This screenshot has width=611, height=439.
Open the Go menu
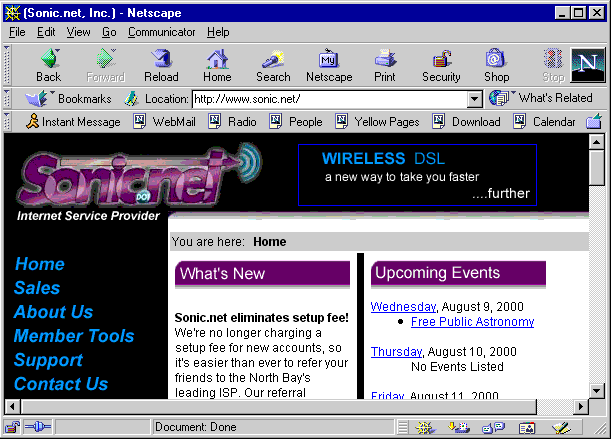(x=109, y=32)
